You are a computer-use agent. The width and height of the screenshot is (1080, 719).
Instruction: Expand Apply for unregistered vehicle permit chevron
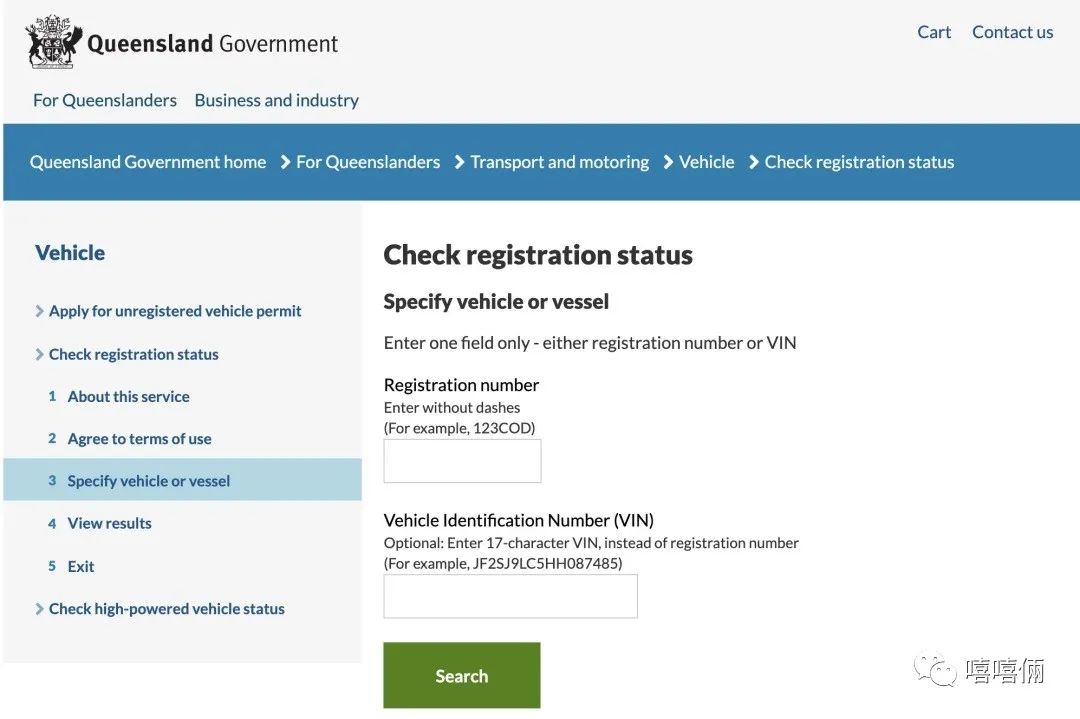tap(40, 311)
